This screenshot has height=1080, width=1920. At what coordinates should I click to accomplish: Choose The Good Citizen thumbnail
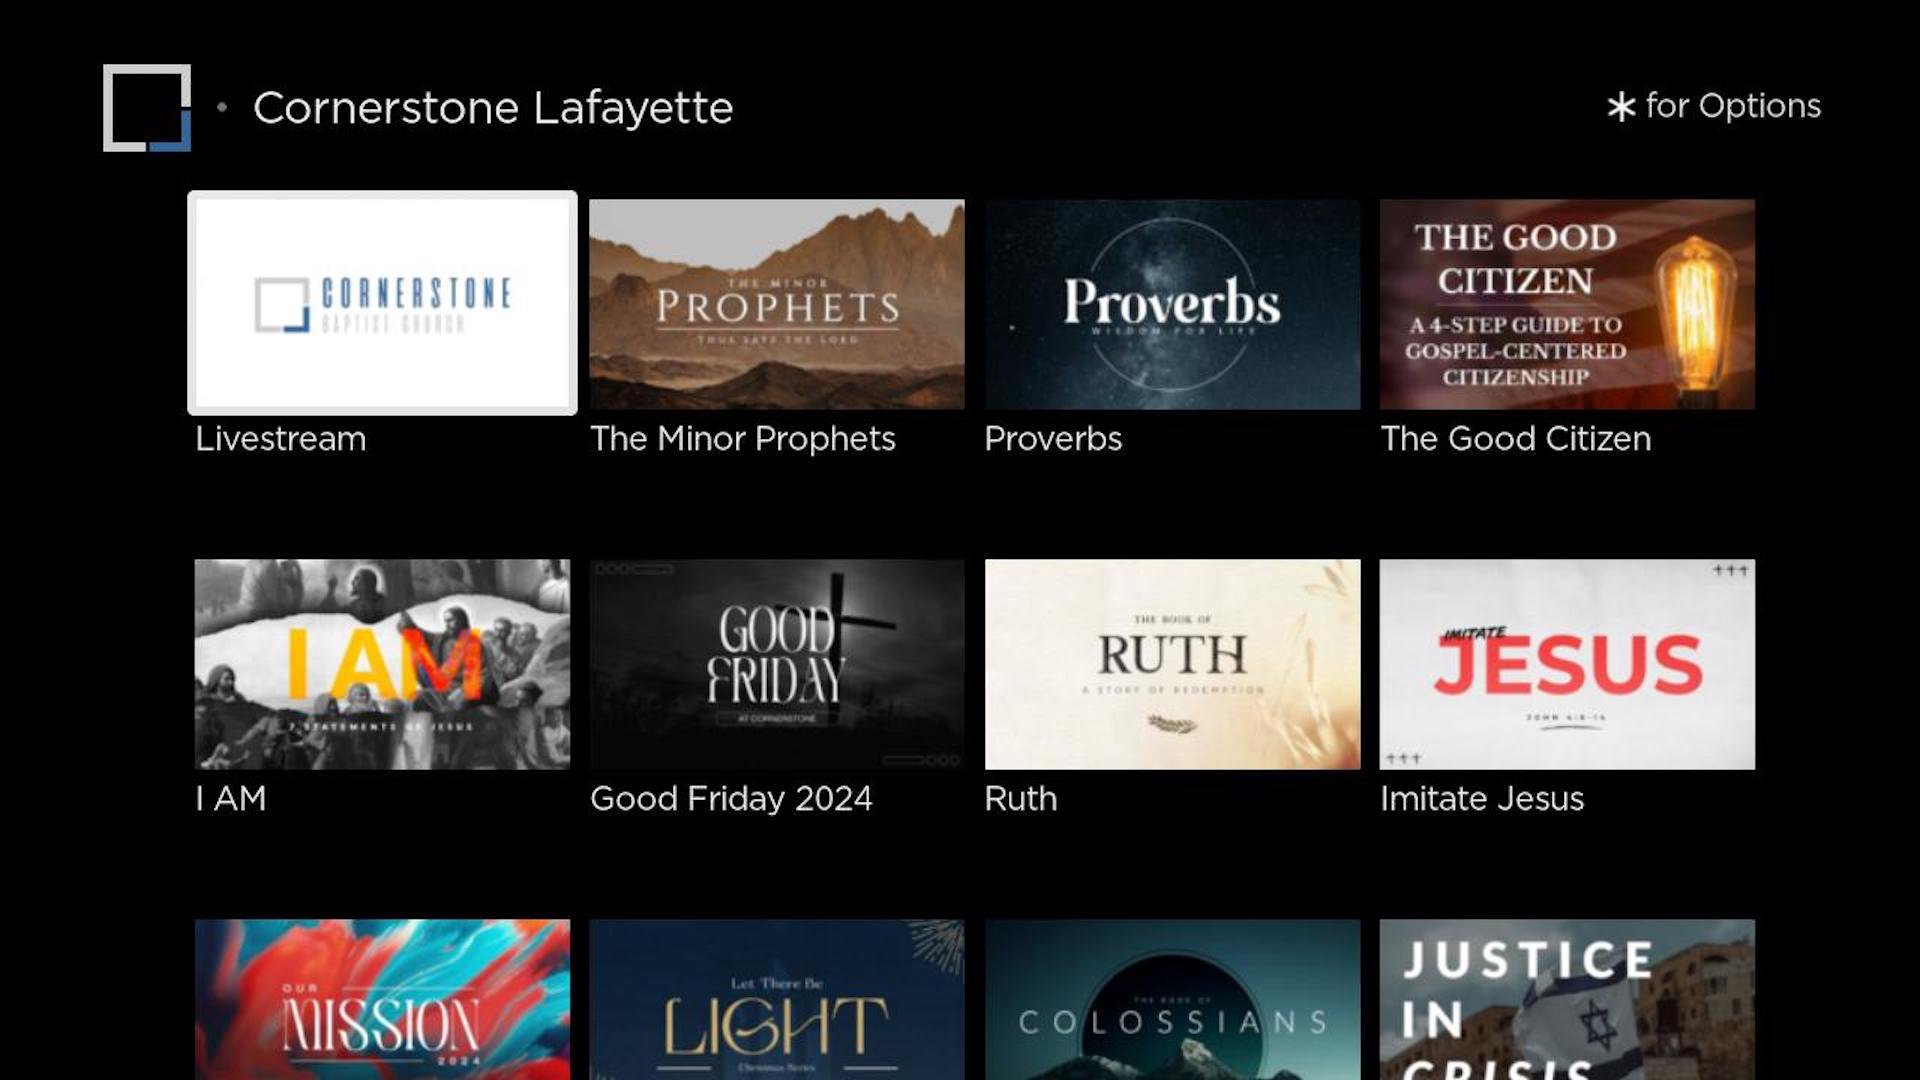pos(1567,304)
